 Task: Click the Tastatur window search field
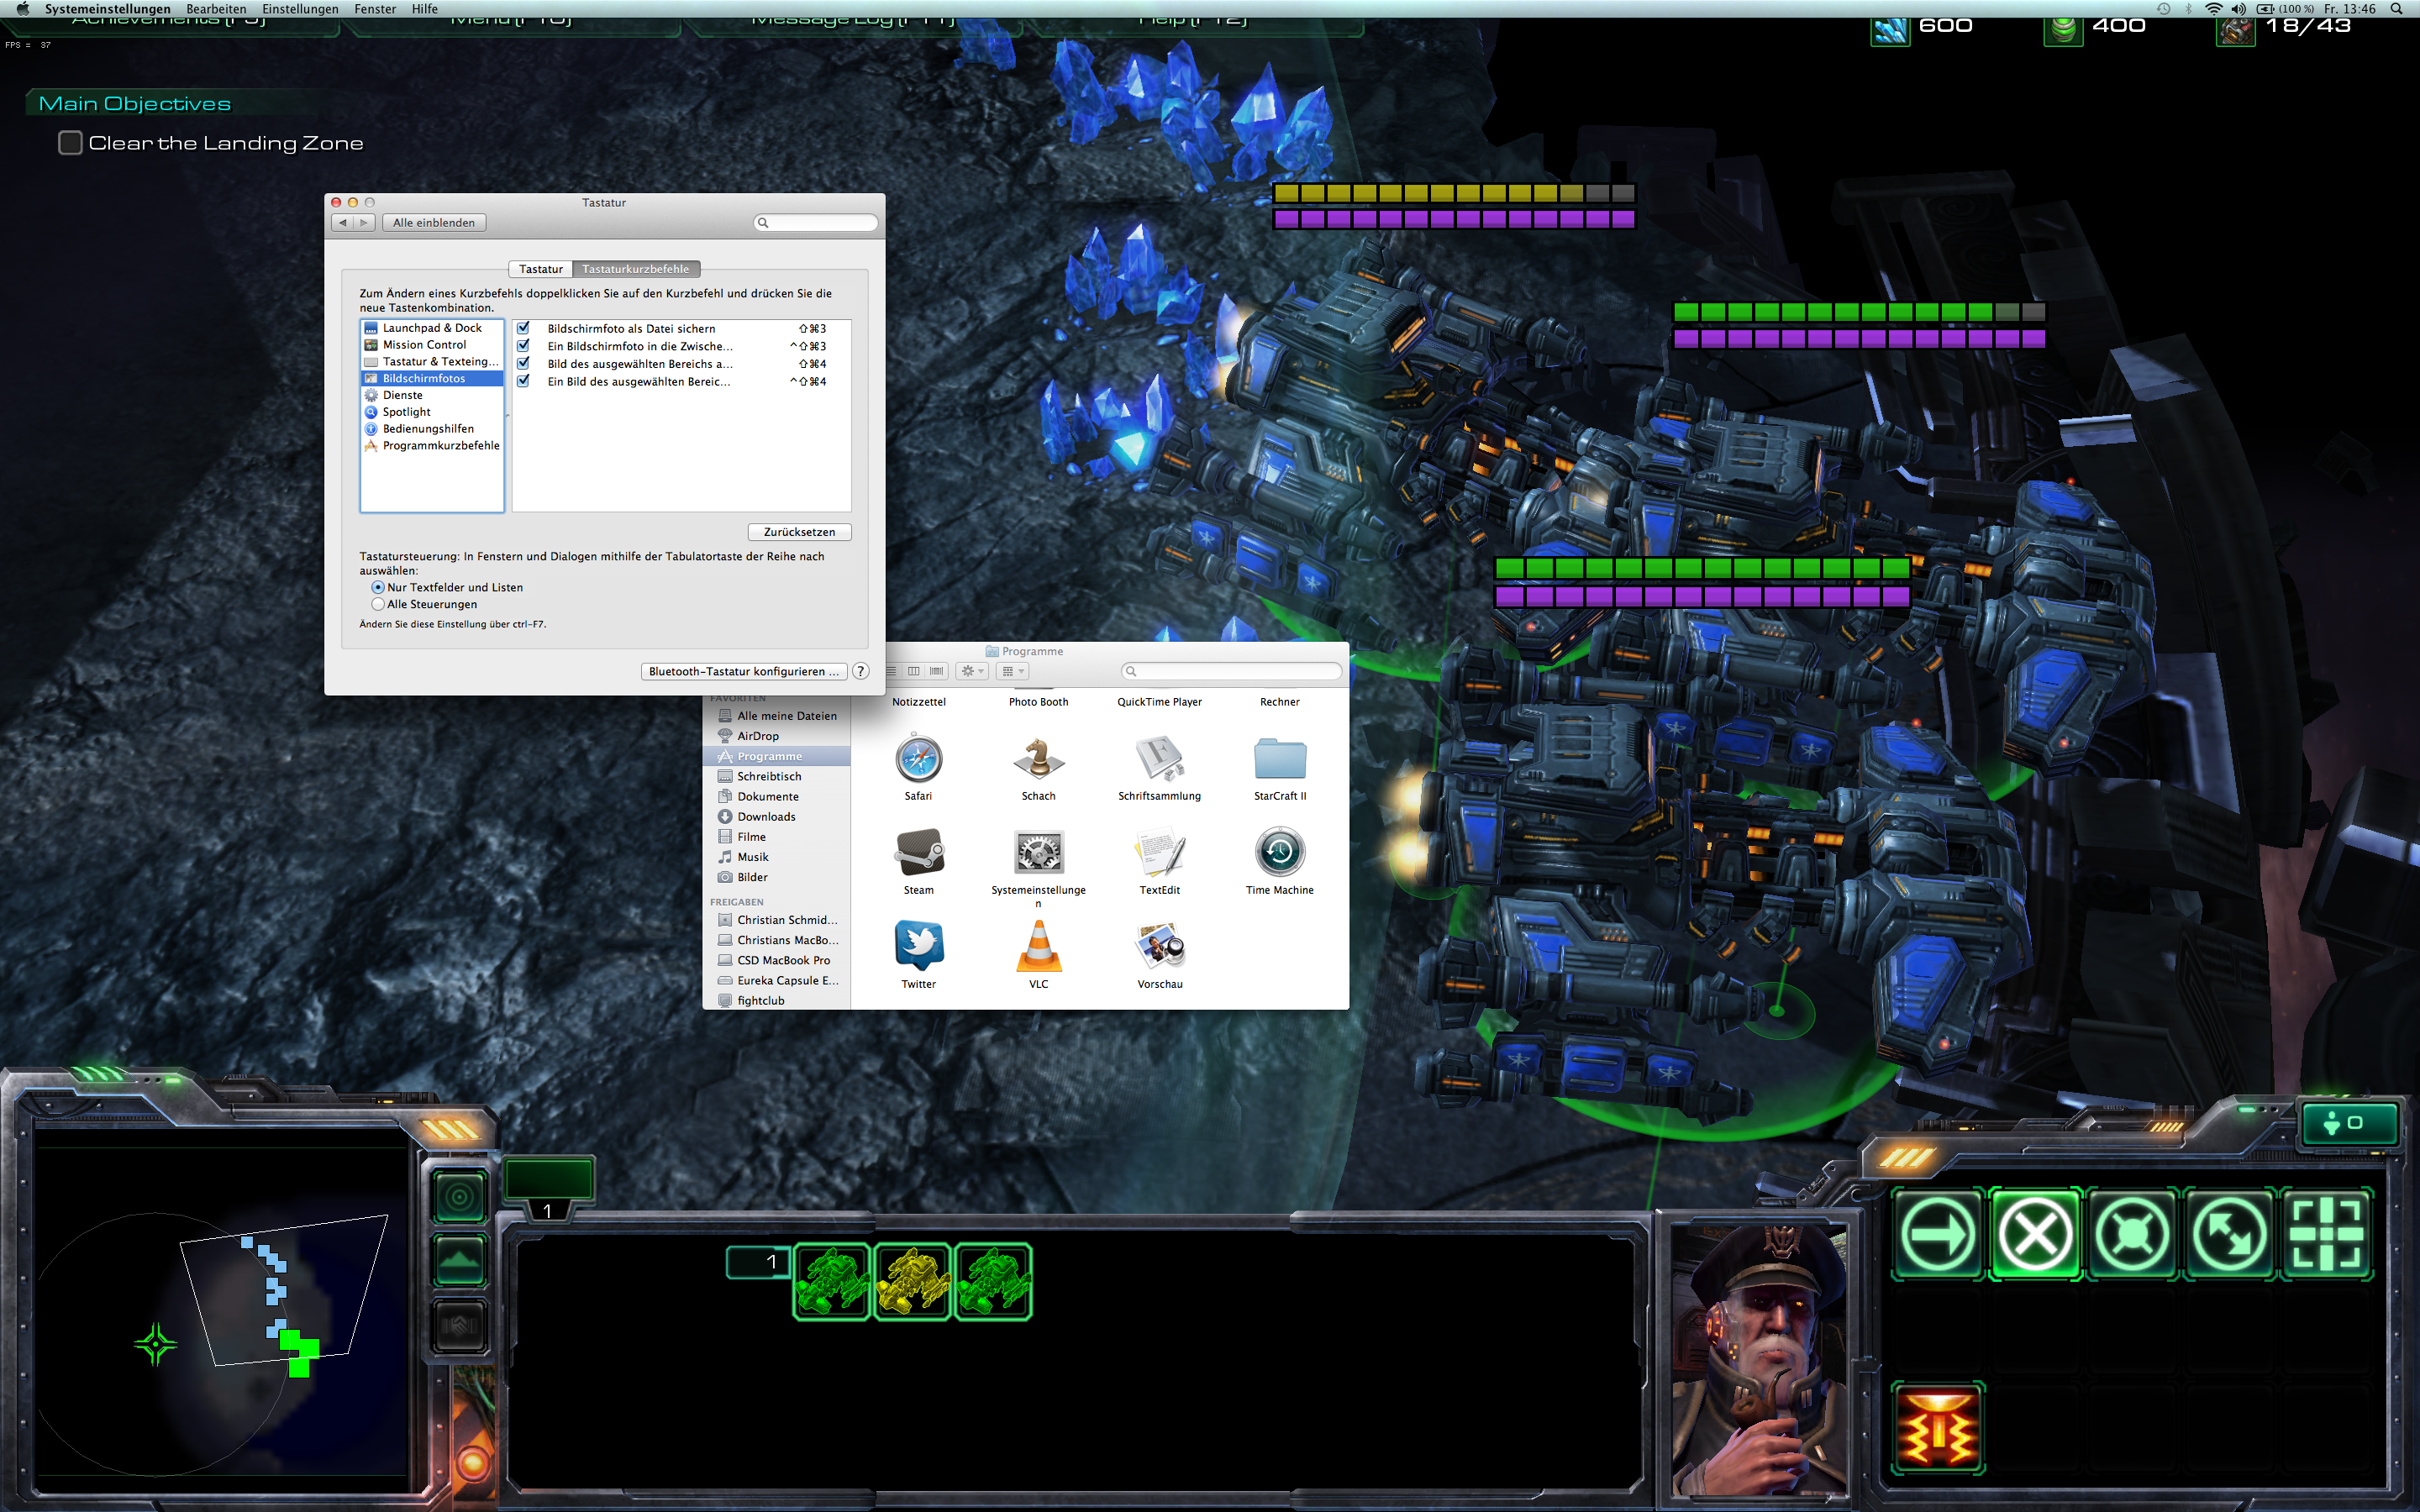816,223
